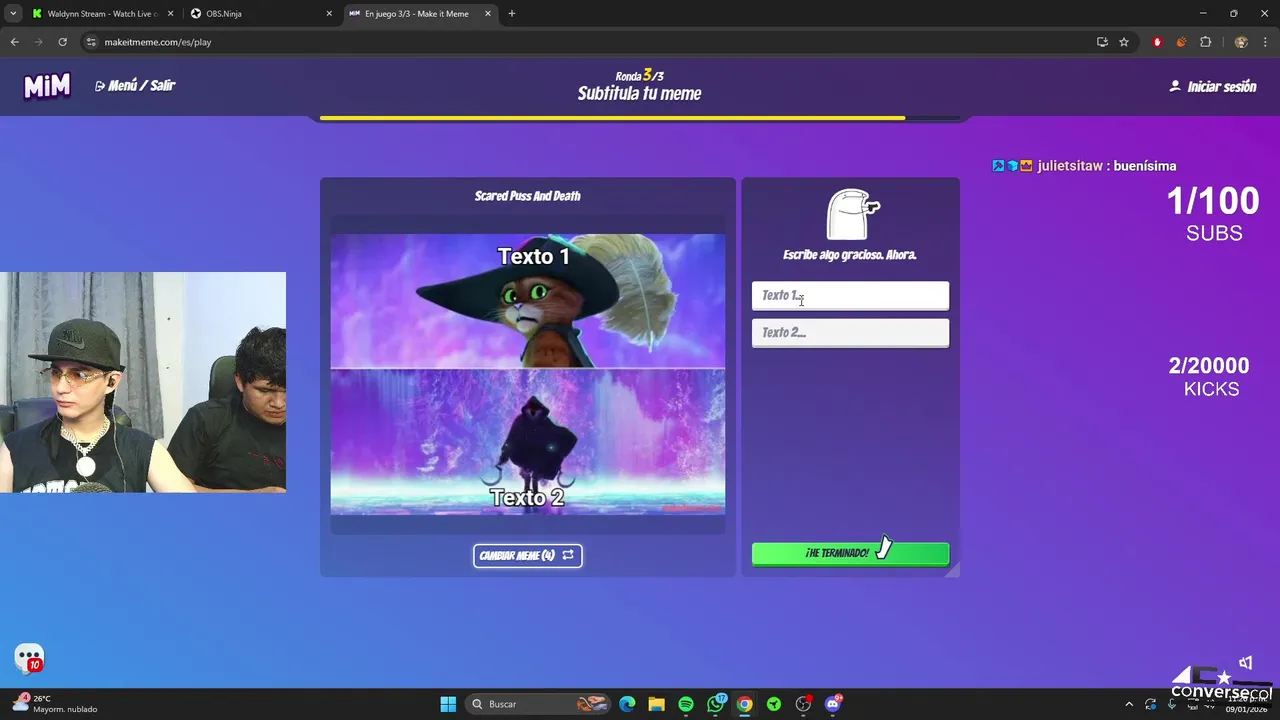
Task: Open Chrome three-dot menu
Action: [1266, 42]
